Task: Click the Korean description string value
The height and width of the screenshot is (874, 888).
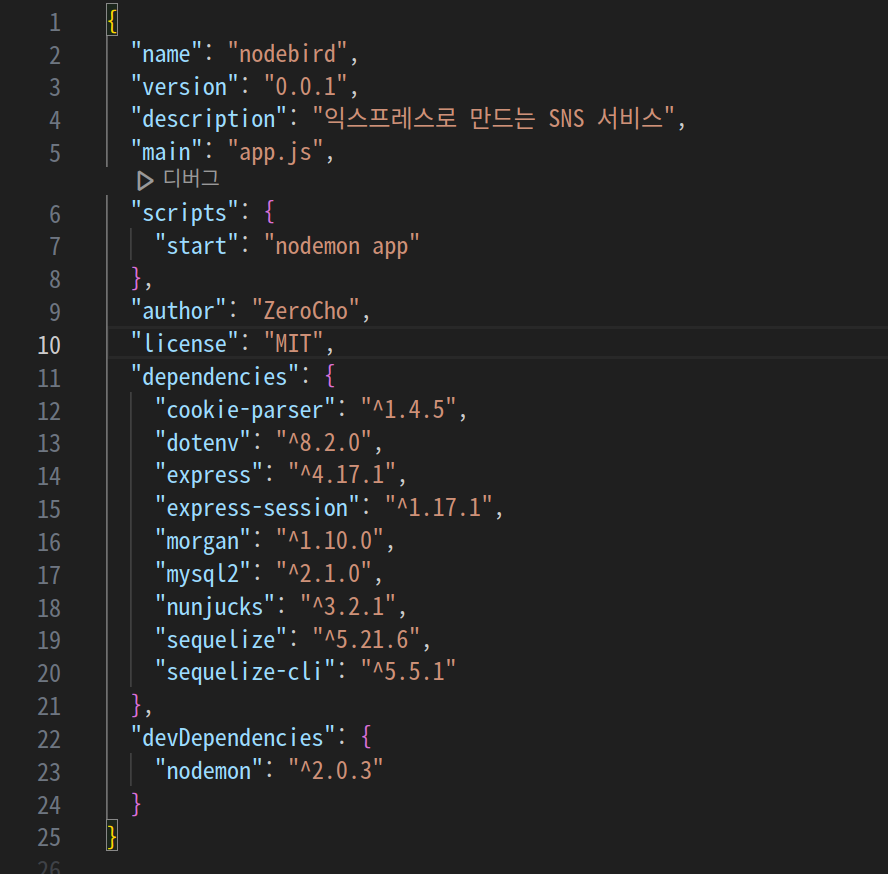Action: pyautogui.click(x=494, y=118)
